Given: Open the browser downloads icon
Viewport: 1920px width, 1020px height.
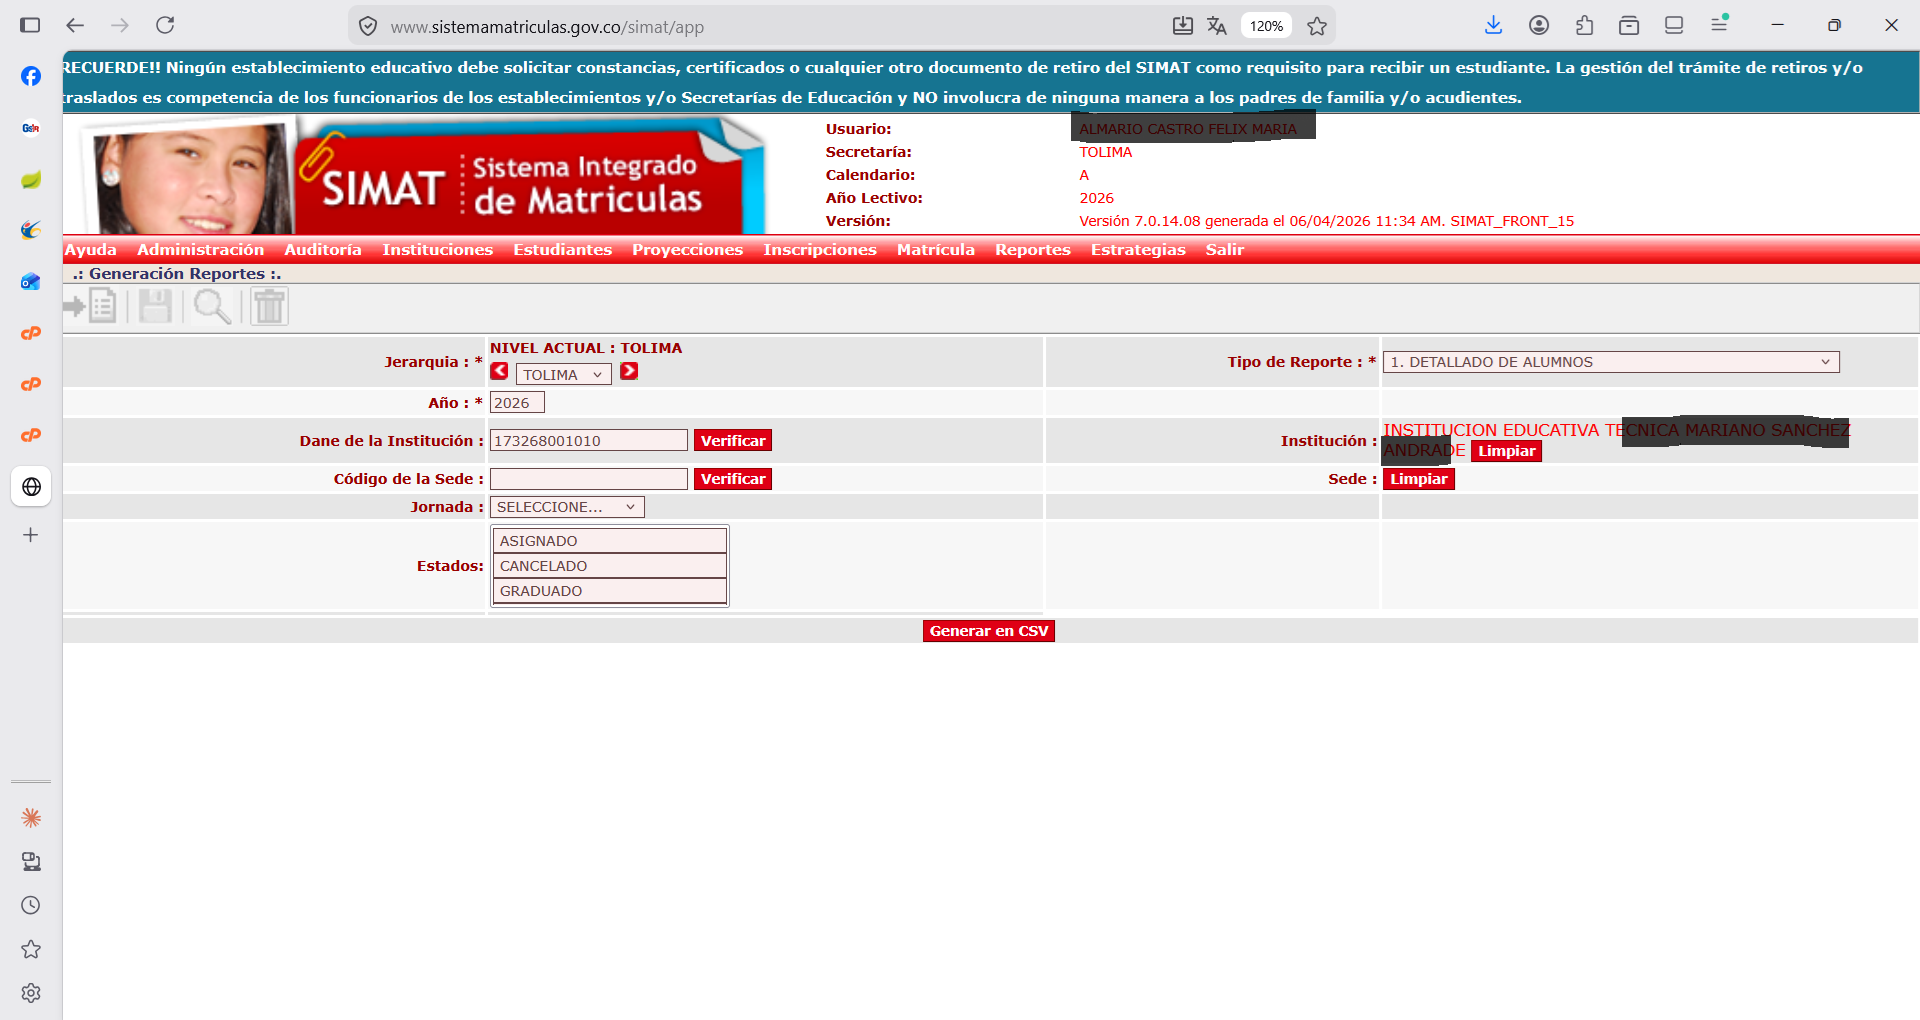Looking at the screenshot, I should (1493, 25).
